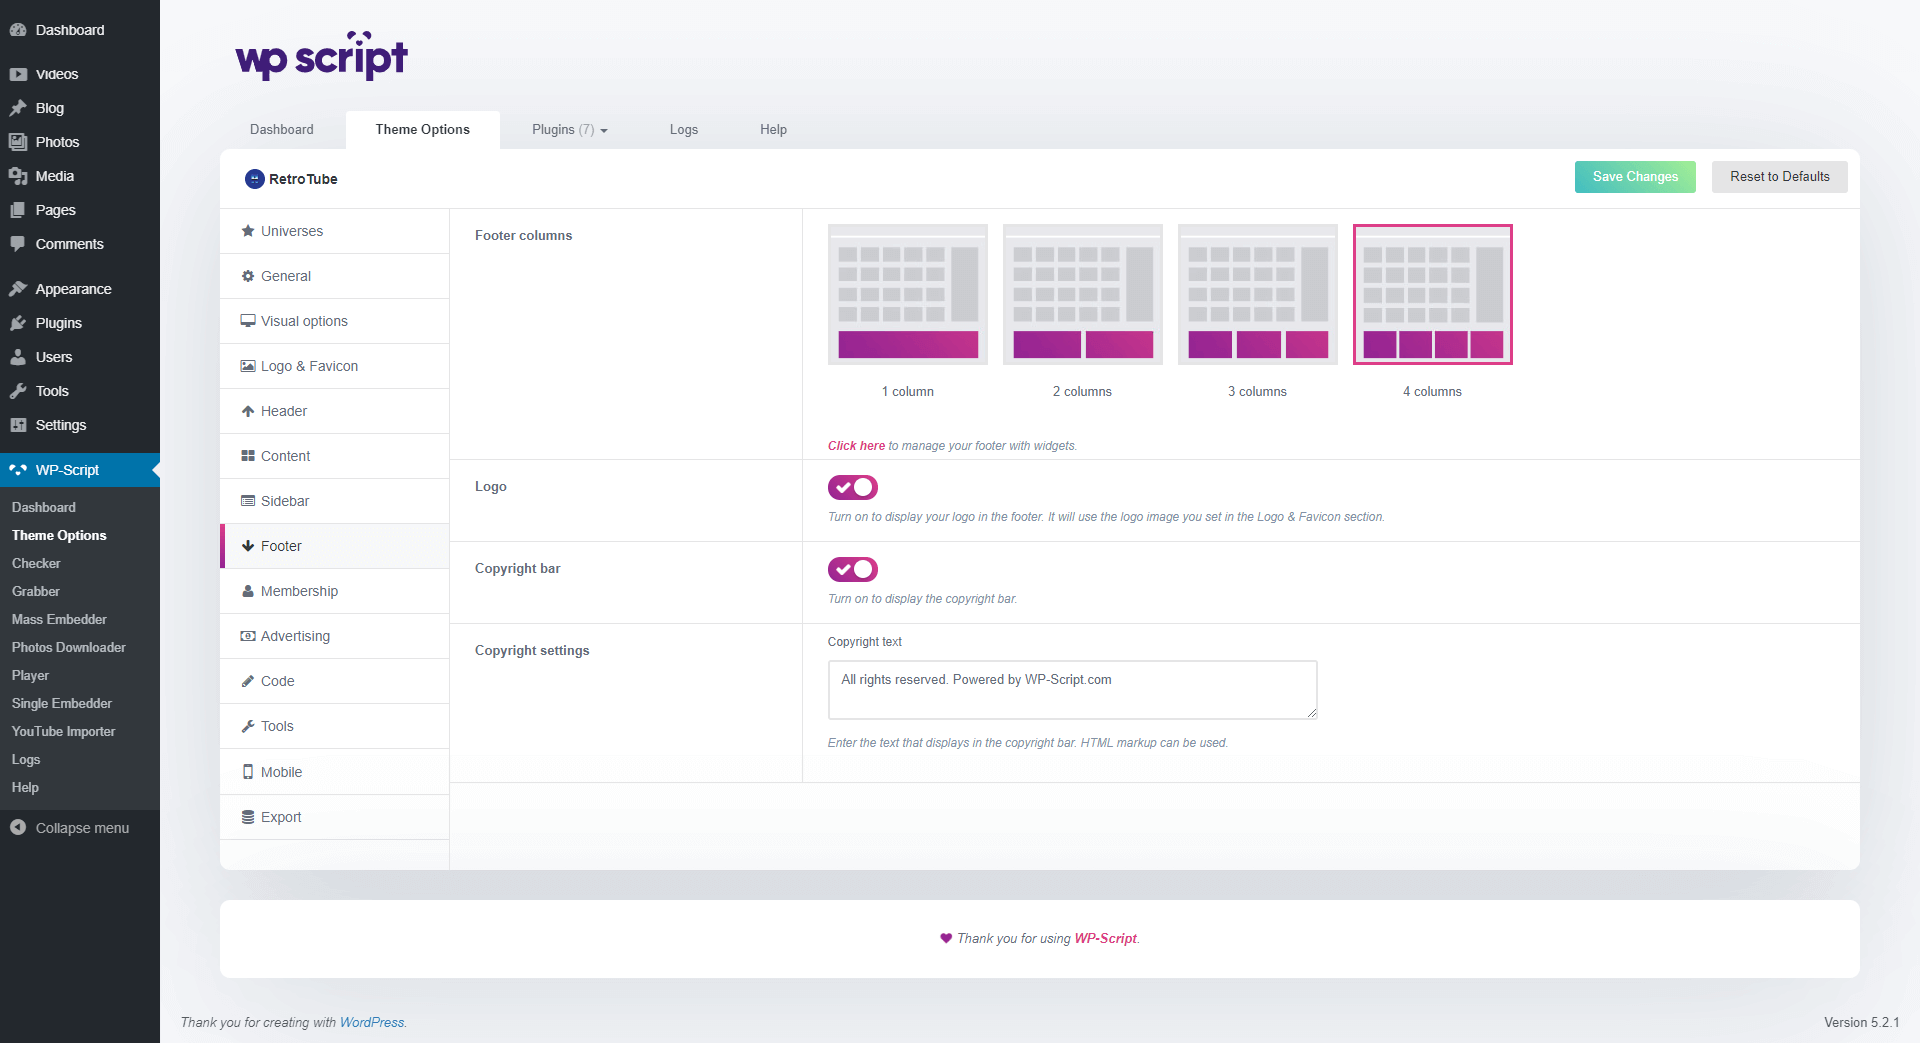1920x1043 pixels.
Task: Click the Media icon in admin menu
Action: (x=18, y=176)
